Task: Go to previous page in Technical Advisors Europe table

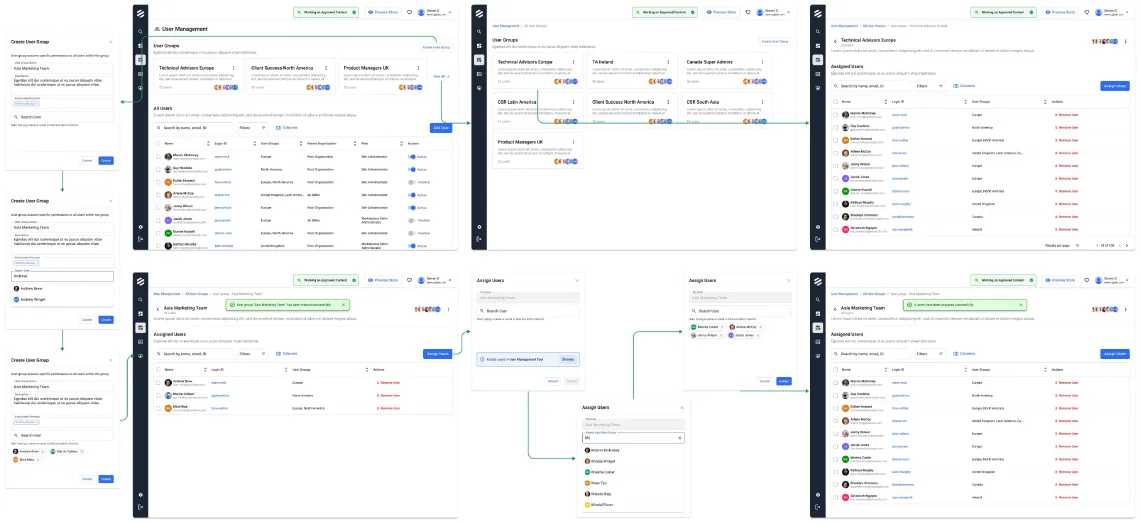Action: coord(1120,245)
